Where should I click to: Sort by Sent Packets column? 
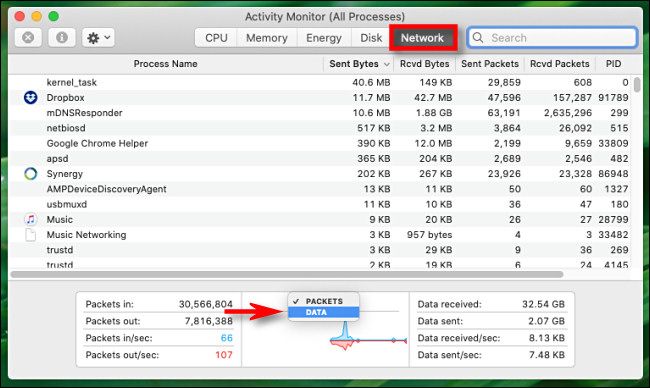490,64
